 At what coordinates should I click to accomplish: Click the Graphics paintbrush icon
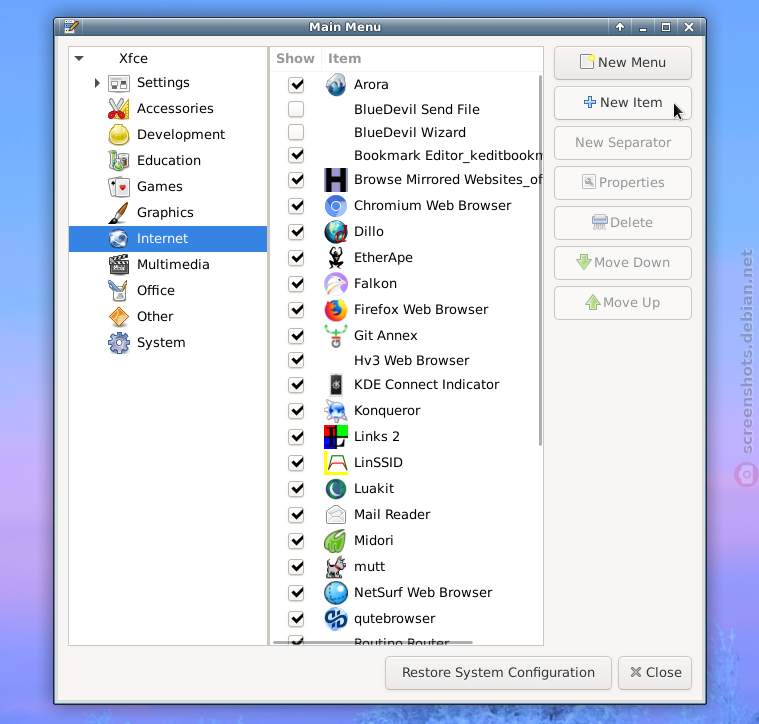(x=119, y=212)
